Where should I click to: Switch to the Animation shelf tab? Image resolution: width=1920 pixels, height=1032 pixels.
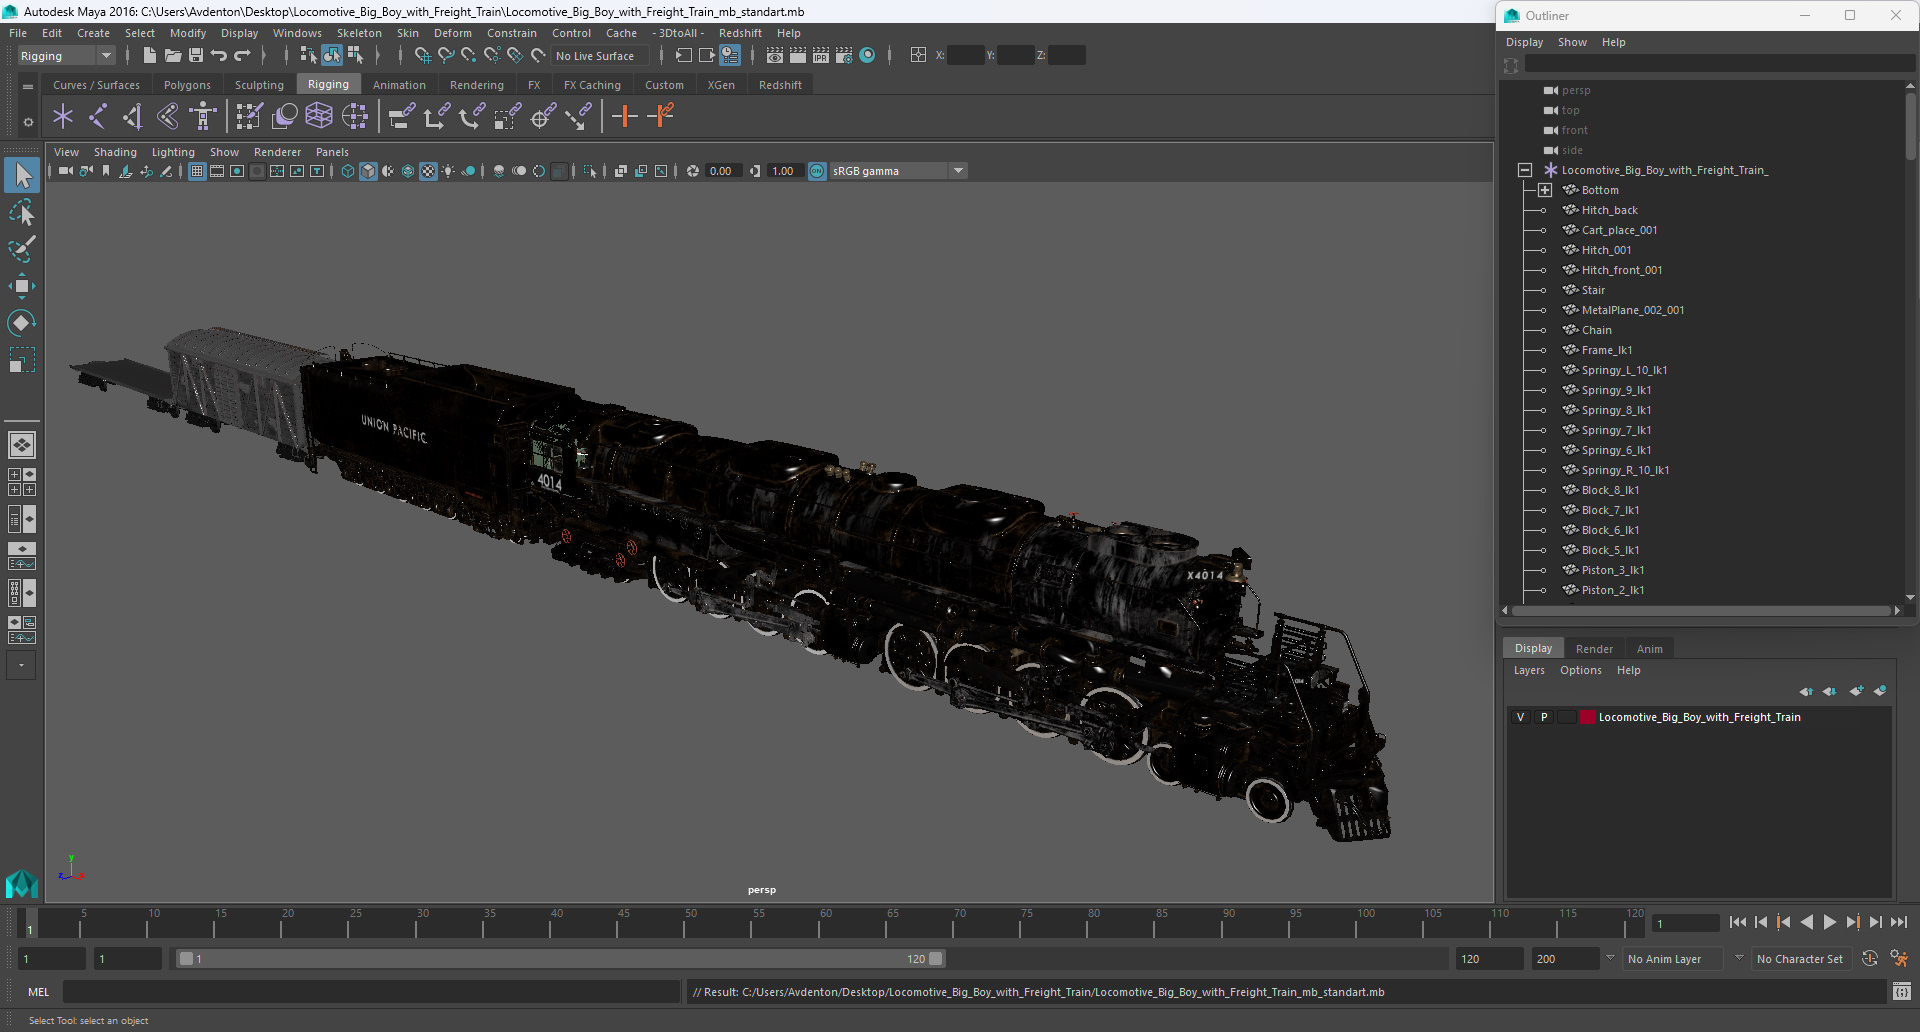tap(399, 85)
